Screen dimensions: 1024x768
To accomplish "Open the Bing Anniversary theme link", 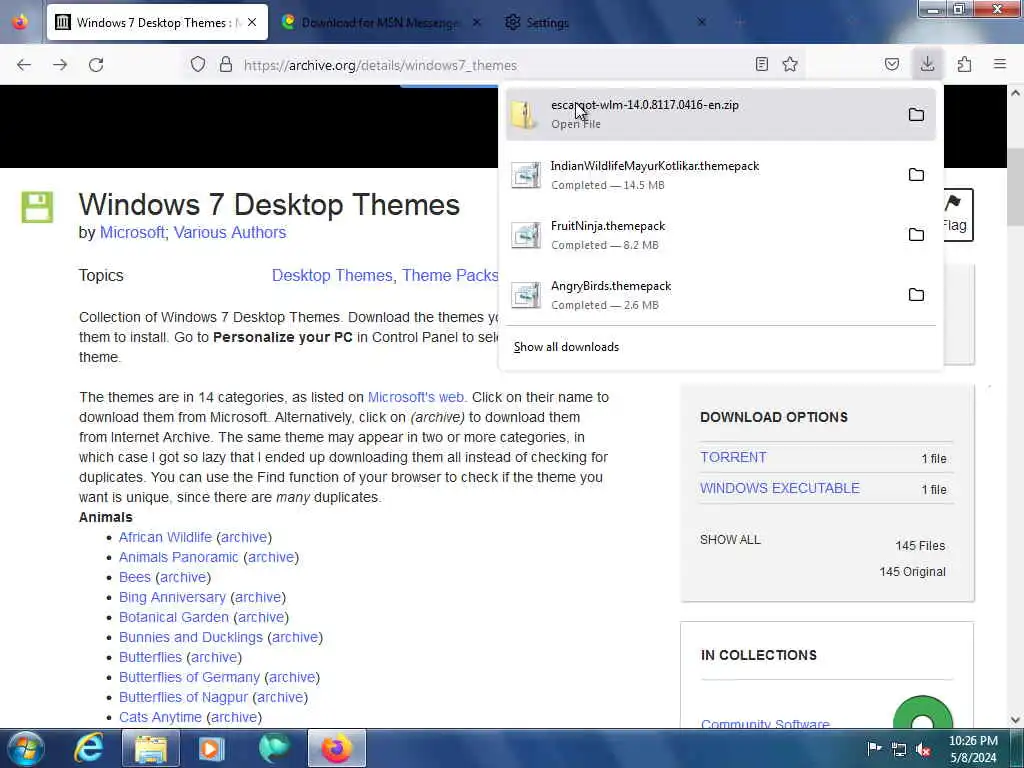I will tap(172, 597).
